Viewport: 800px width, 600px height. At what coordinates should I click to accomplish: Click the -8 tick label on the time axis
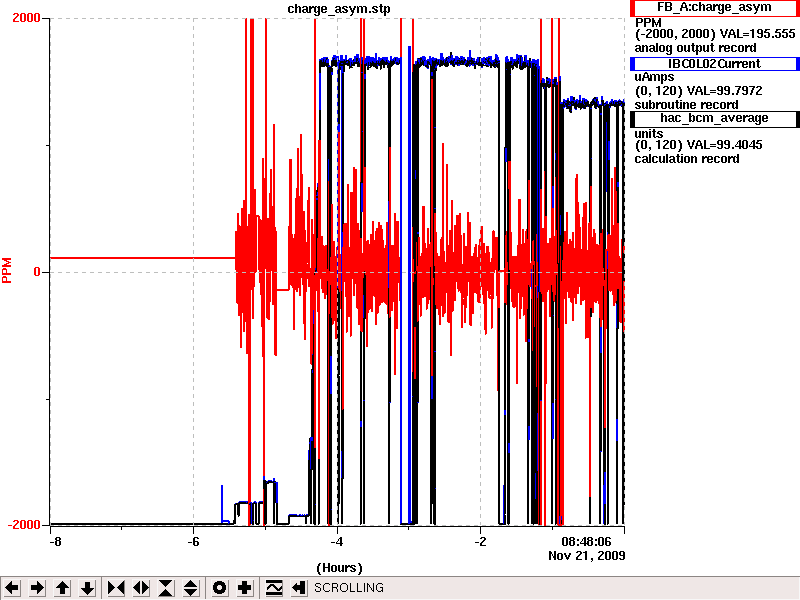click(55, 541)
